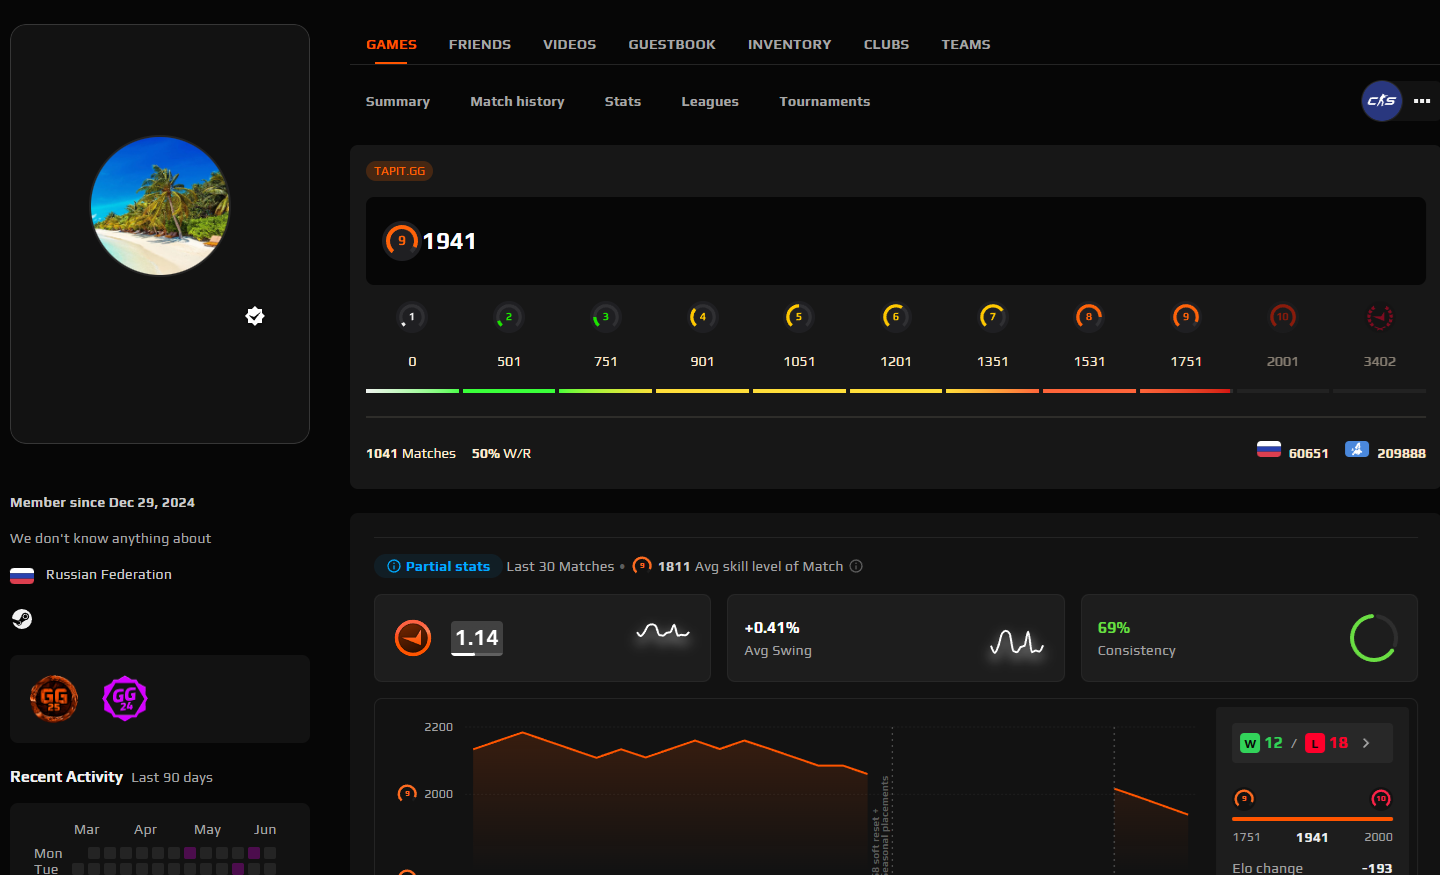Screen dimensions: 1440x875
Task: Click the 50% W/R text
Action: (501, 453)
